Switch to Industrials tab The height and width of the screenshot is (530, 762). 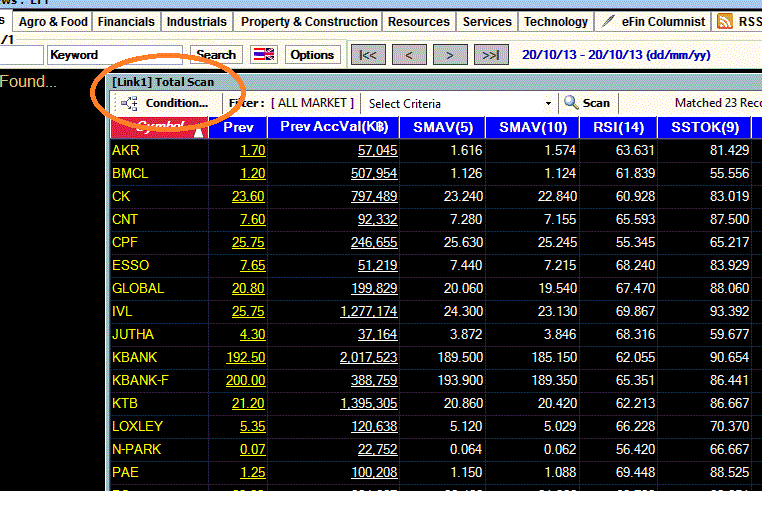pyautogui.click(x=196, y=22)
